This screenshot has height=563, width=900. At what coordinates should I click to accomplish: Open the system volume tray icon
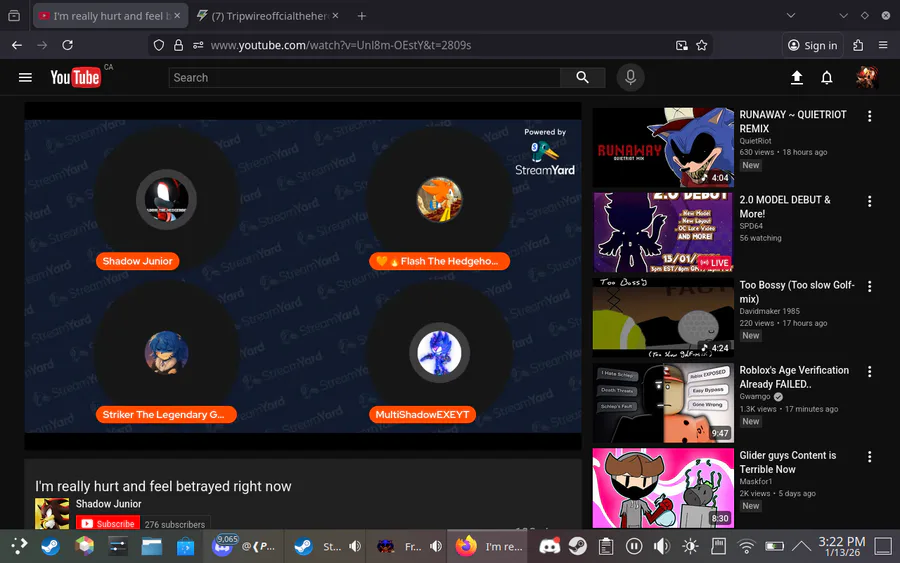(662, 546)
